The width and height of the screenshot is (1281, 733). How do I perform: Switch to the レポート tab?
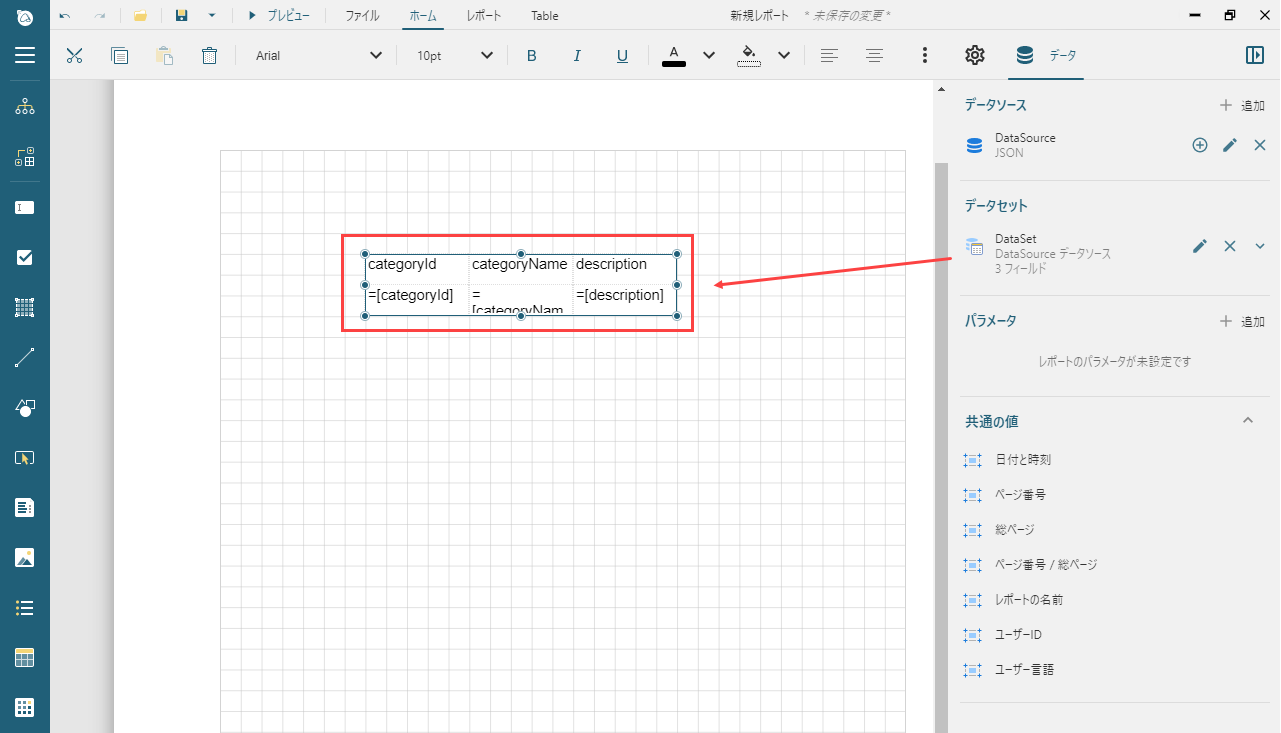pyautogui.click(x=484, y=16)
